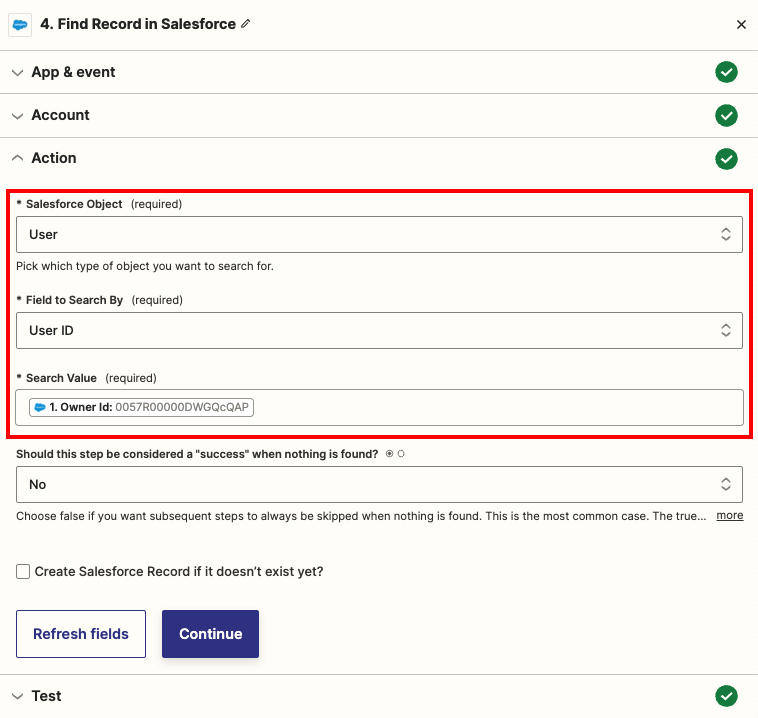
Task: Click the Continue button
Action: click(210, 634)
